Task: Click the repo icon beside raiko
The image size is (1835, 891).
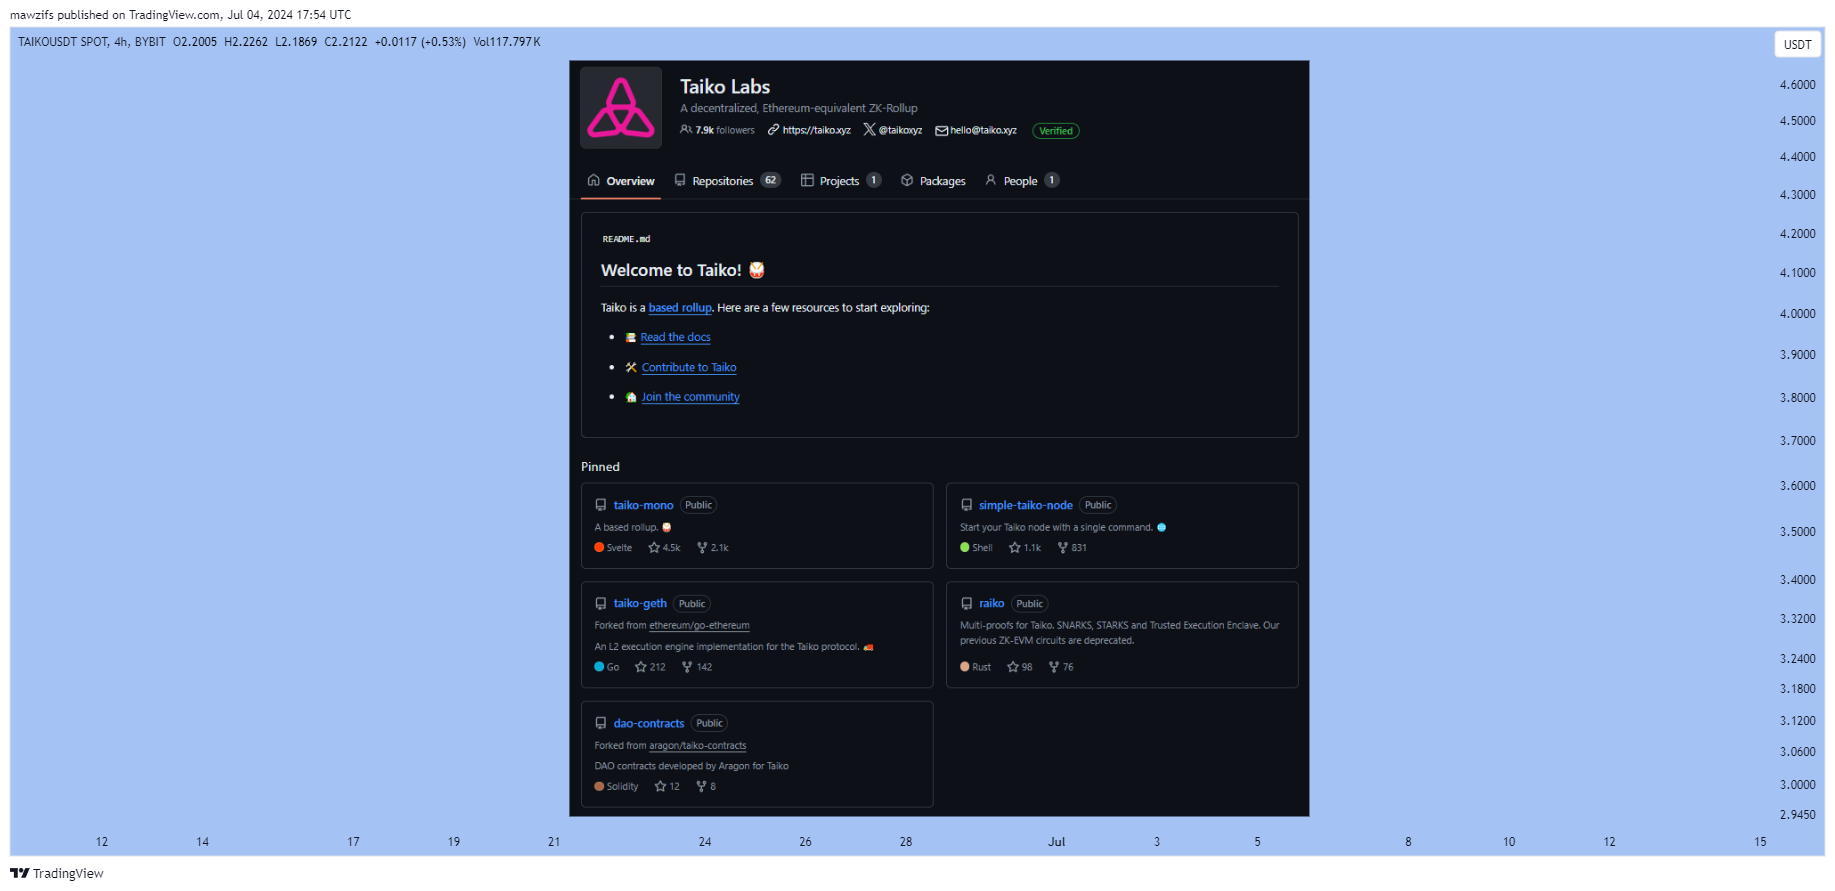Action: pos(967,604)
